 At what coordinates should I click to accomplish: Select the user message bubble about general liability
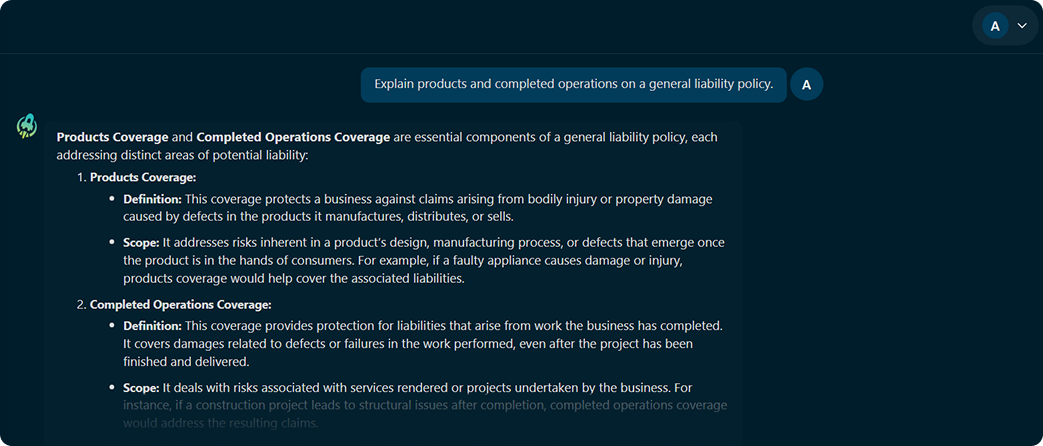[x=573, y=84]
